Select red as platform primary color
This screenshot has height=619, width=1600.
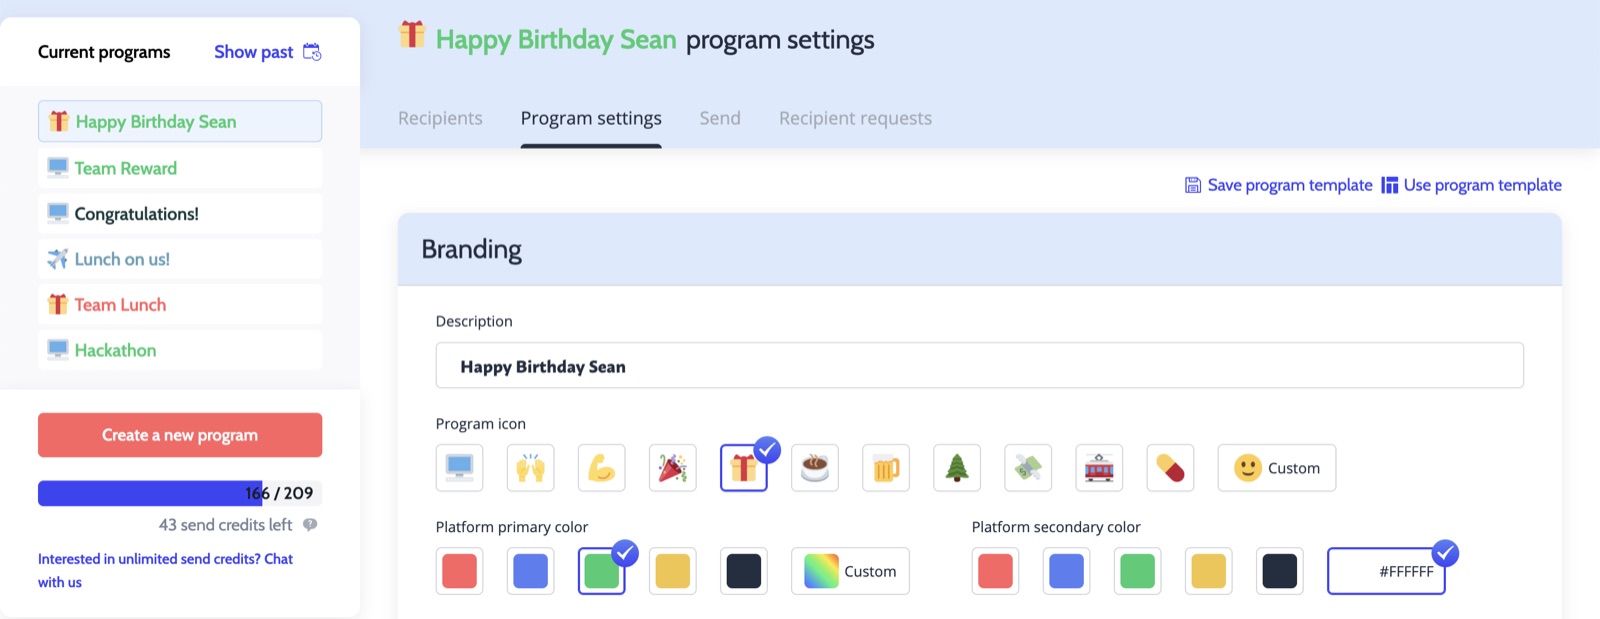[x=460, y=571]
